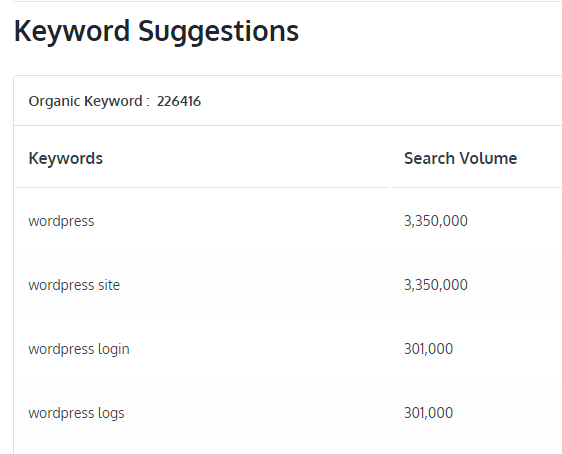Click the word site in wordpress site

(x=109, y=285)
